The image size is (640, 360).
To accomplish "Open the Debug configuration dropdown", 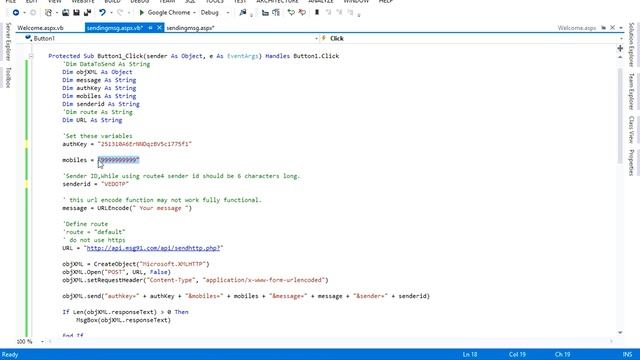I will click(227, 13).
